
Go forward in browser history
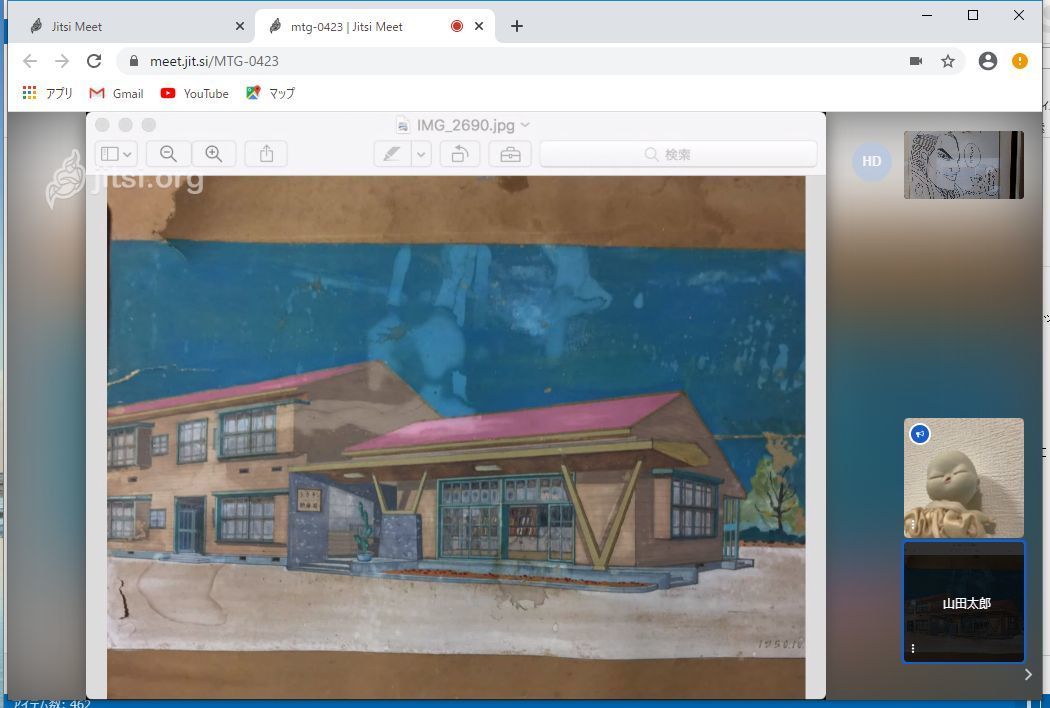click(x=62, y=61)
